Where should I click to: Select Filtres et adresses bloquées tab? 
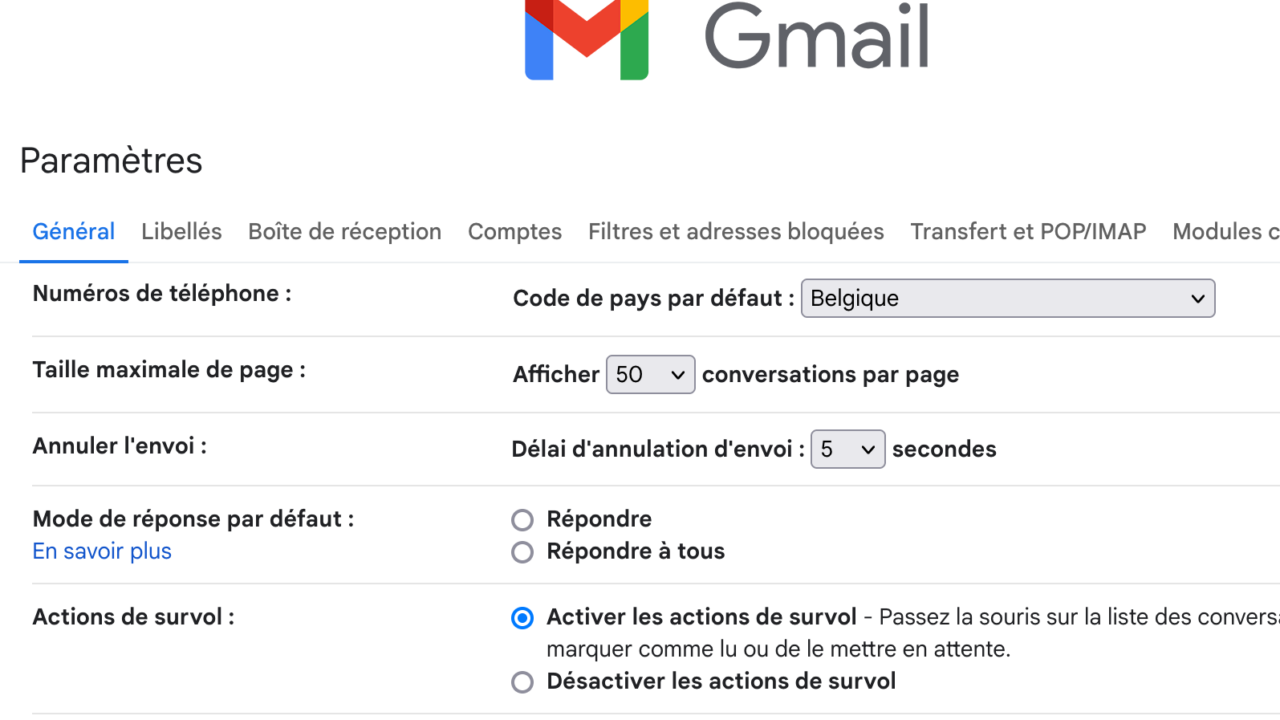point(736,232)
